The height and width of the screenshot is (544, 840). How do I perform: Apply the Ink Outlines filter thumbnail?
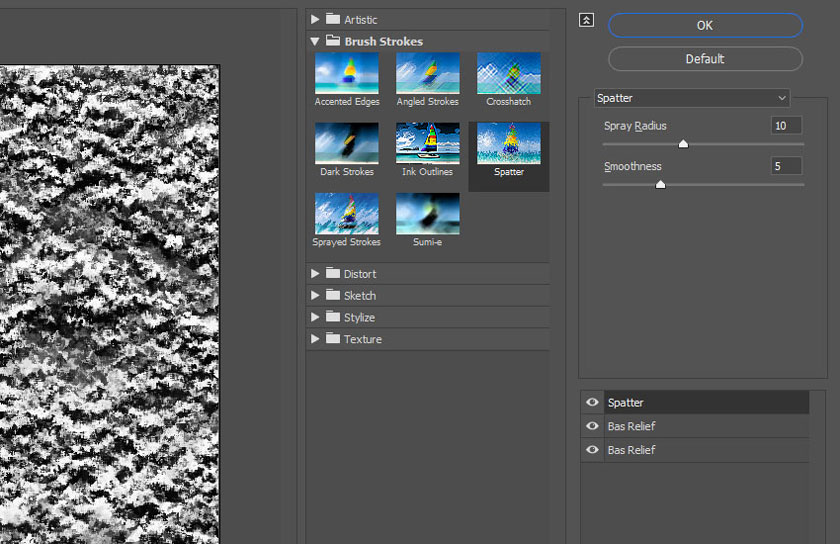pyautogui.click(x=428, y=144)
